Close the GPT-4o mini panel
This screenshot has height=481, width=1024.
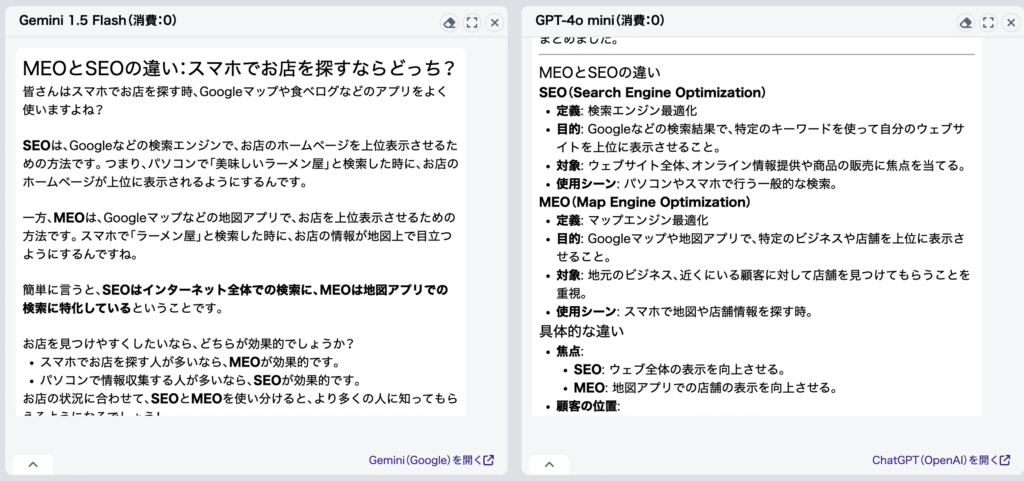coord(1011,23)
